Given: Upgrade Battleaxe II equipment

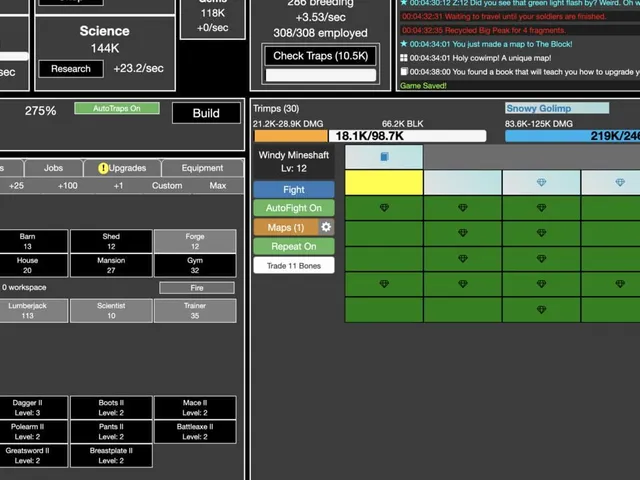Looking at the screenshot, I should point(195,431).
